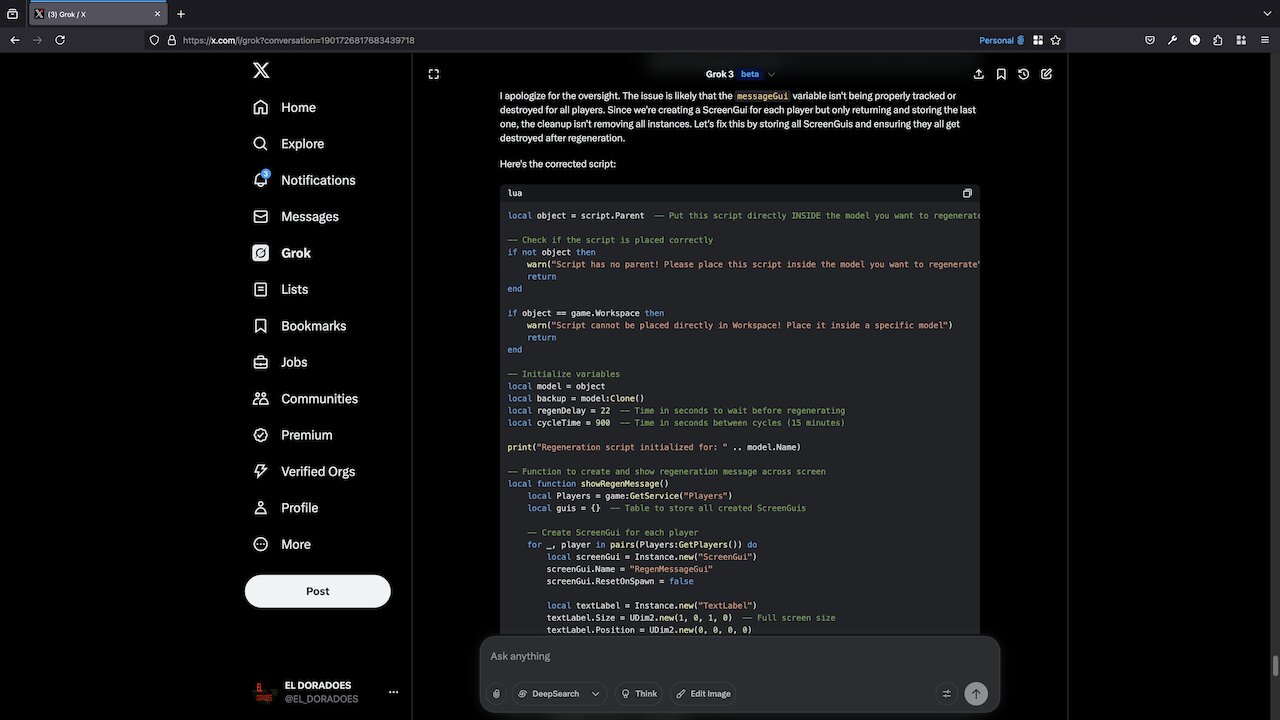Bookmark this Grok conversation

(1001, 74)
